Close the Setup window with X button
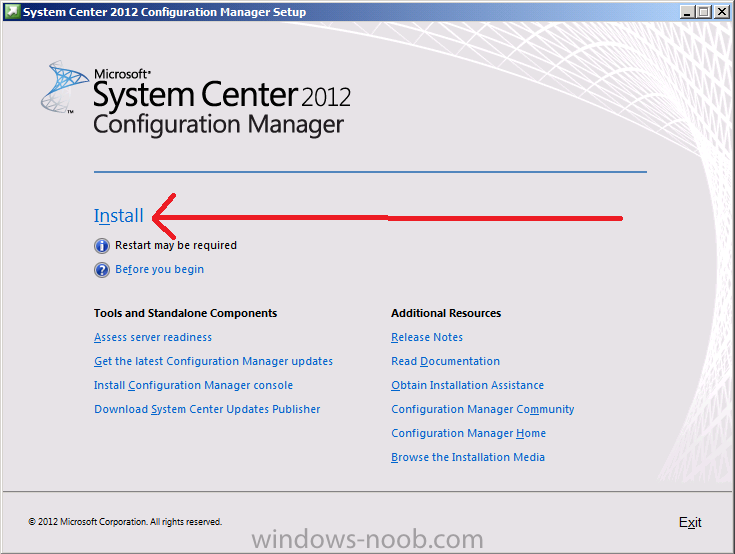The image size is (735, 554). pos(721,12)
